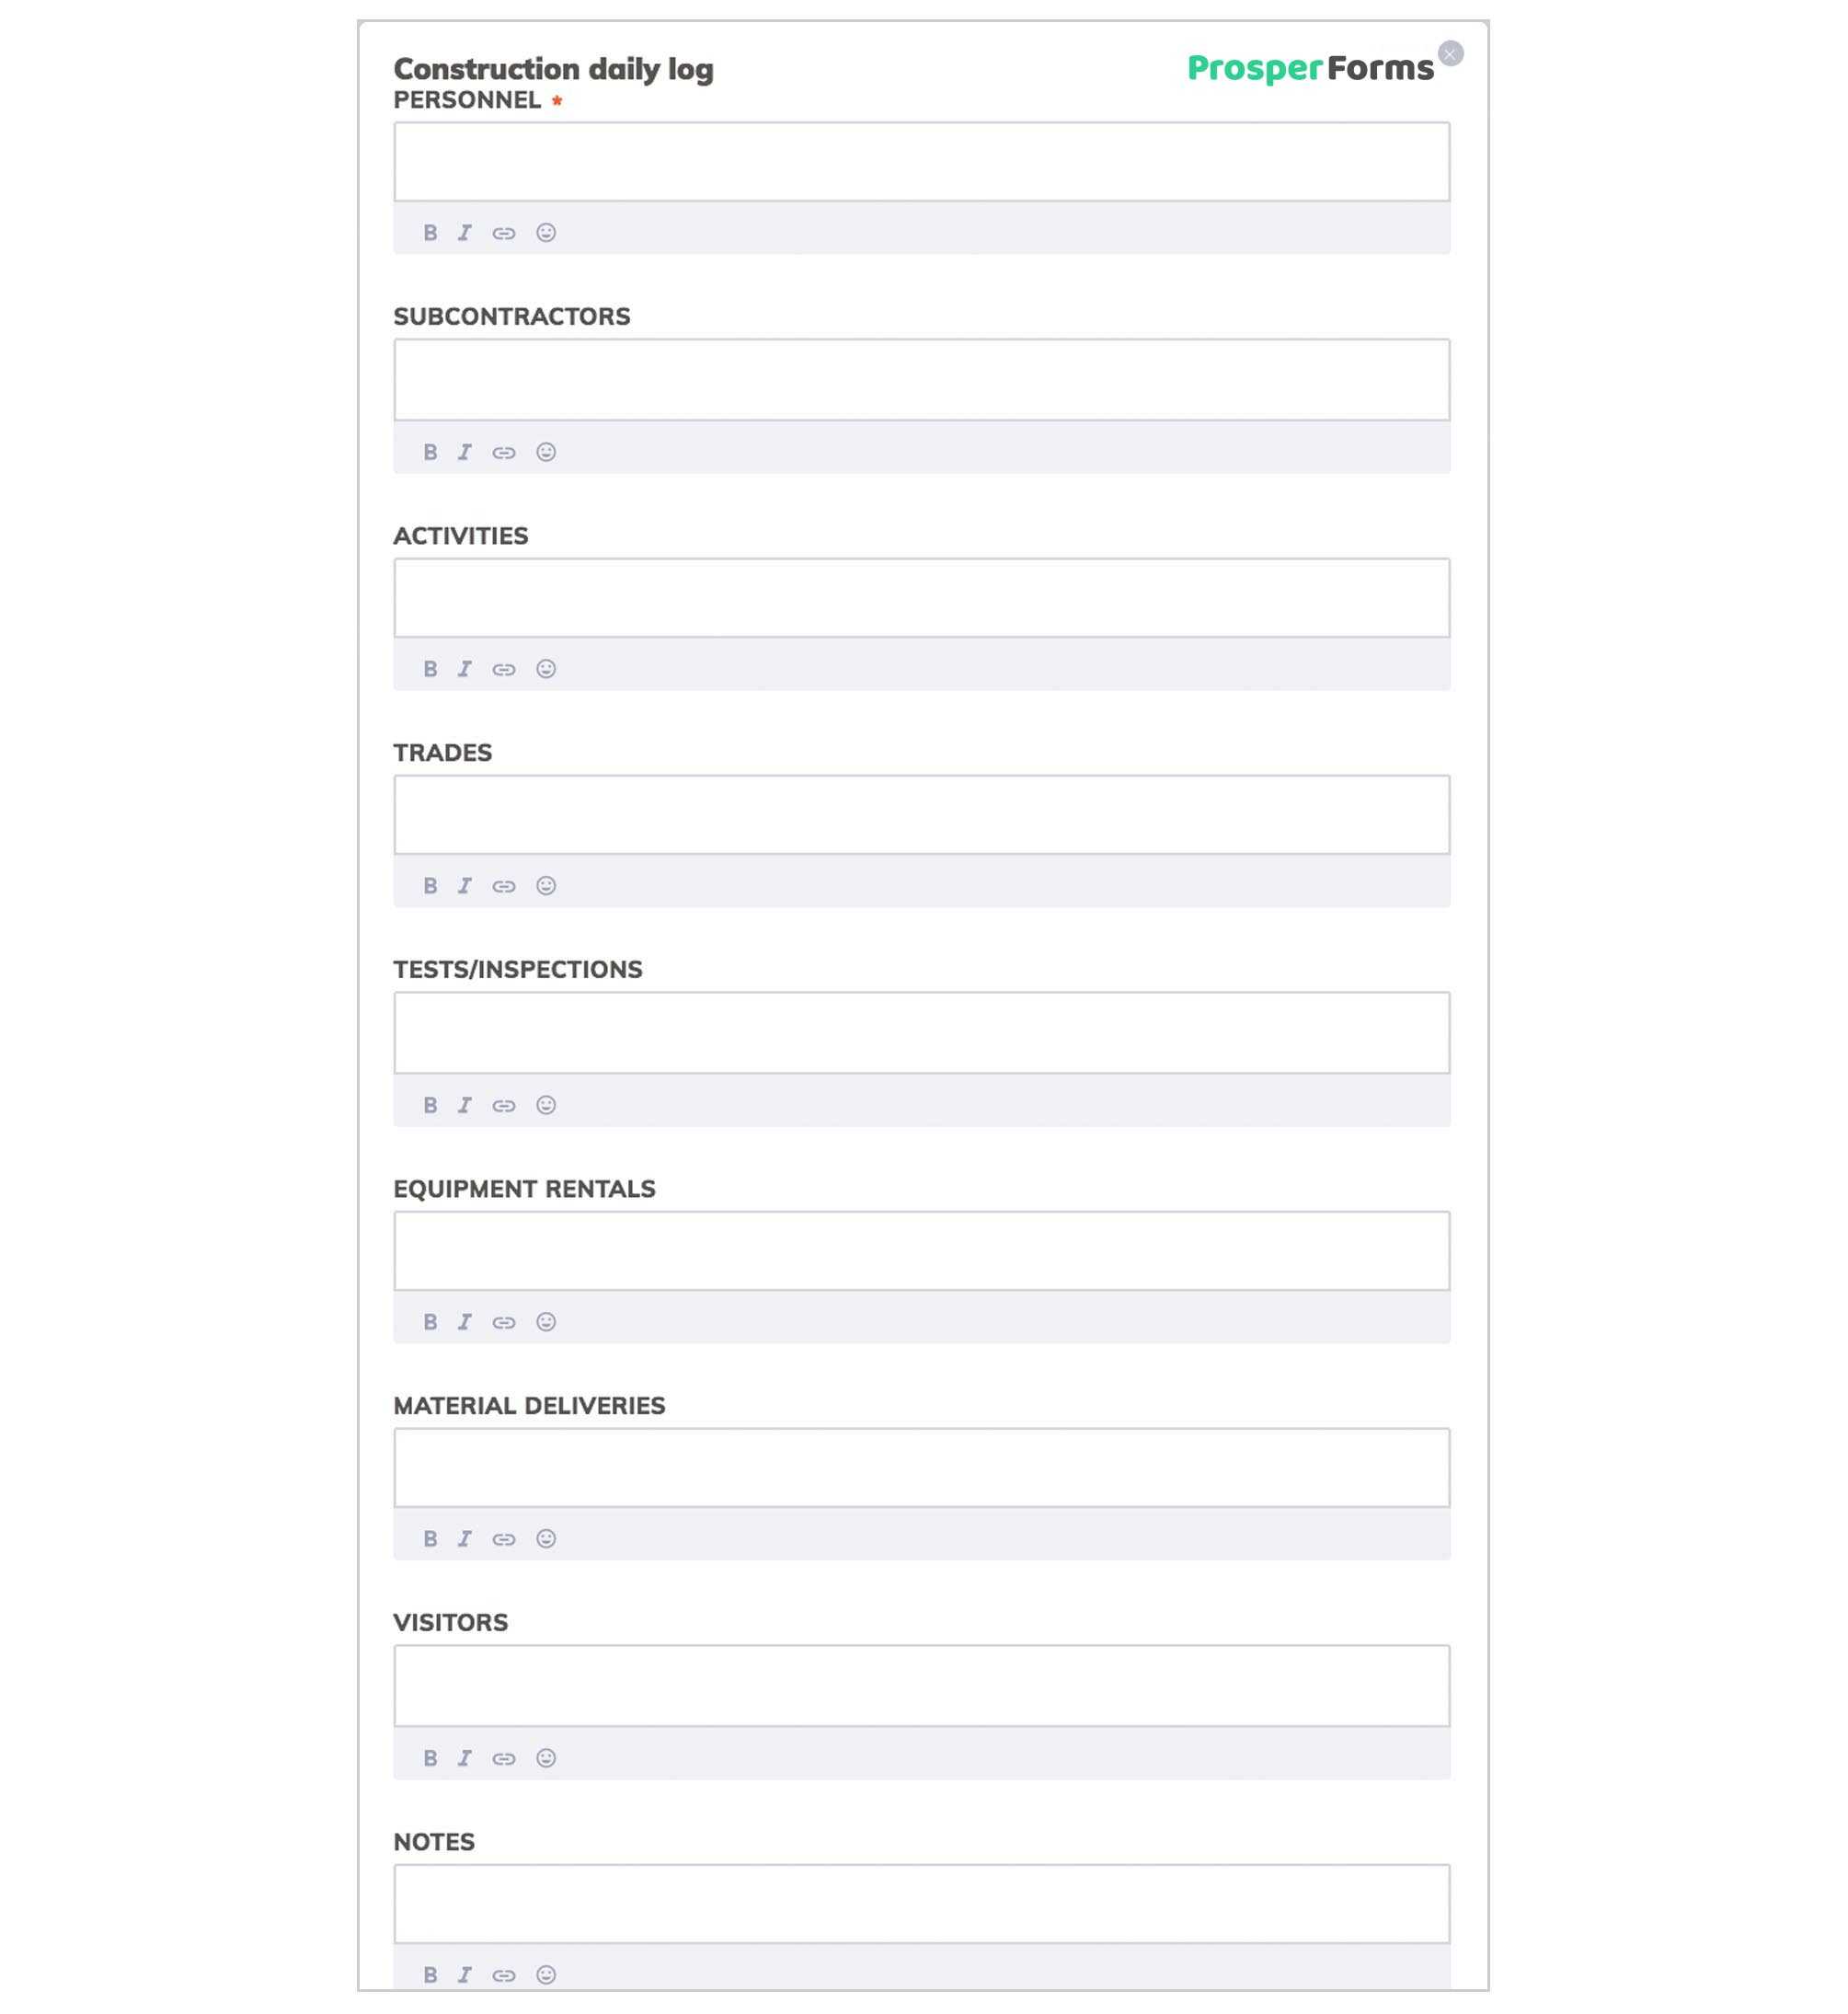1848x2014 pixels.
Task: Click the Link icon in VISITORS field
Action: [x=505, y=1758]
